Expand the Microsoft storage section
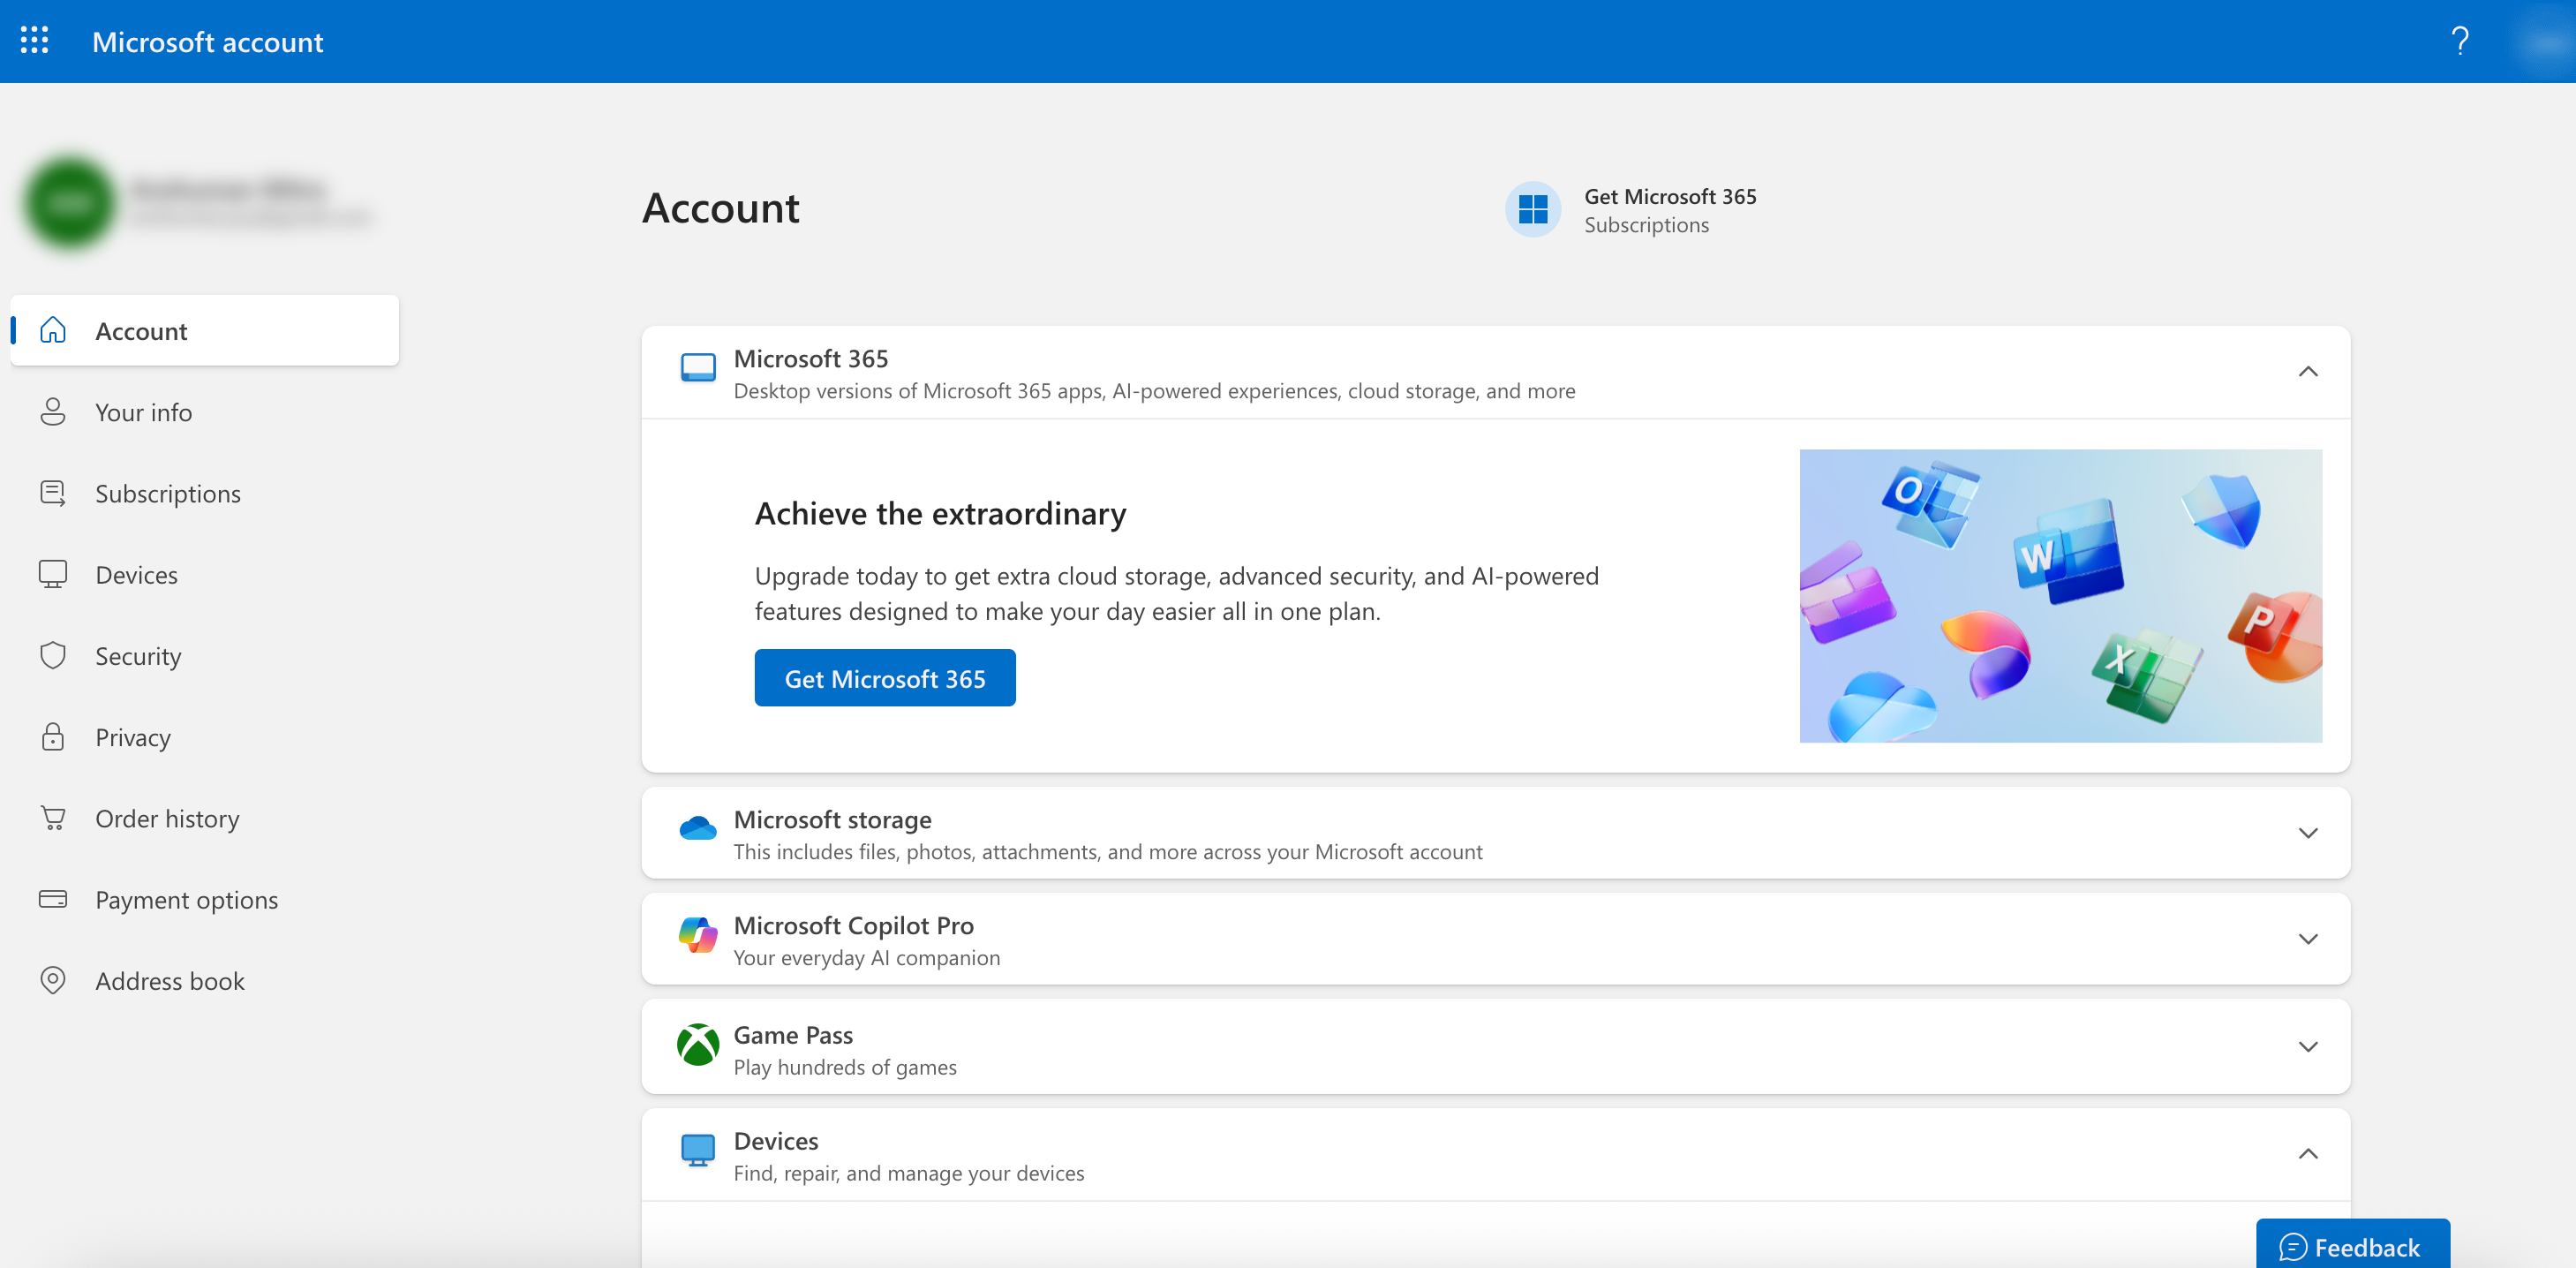This screenshot has height=1268, width=2576. point(2308,833)
